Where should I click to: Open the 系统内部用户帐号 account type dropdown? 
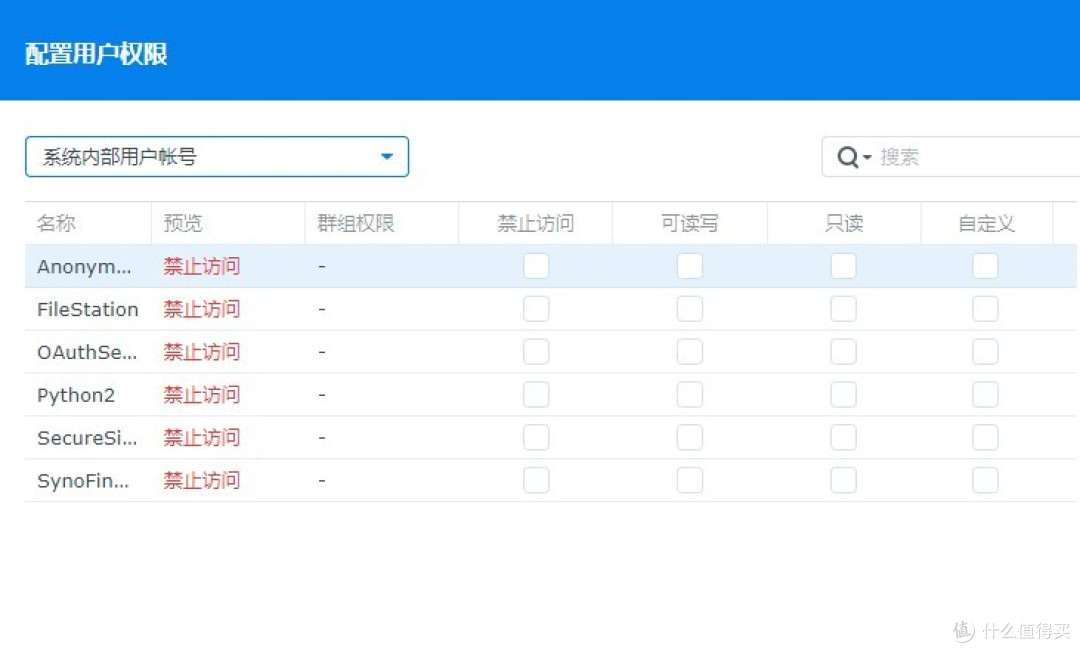click(217, 156)
